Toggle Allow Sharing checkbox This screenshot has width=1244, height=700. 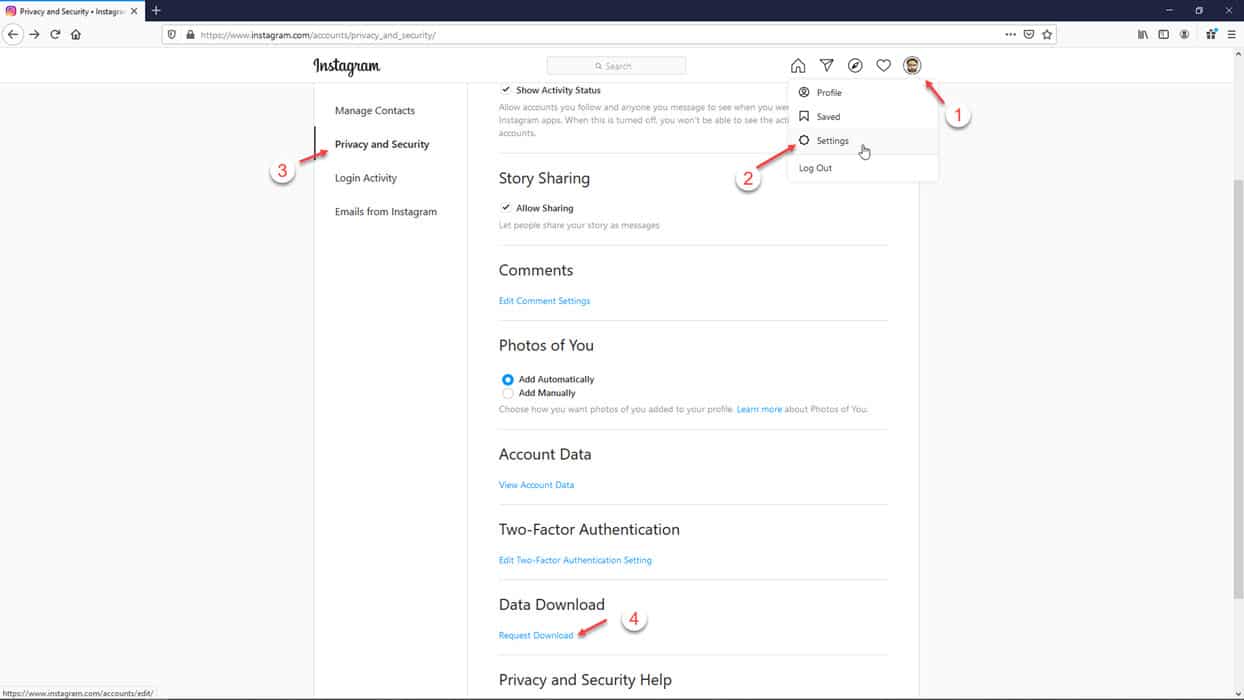(505, 208)
